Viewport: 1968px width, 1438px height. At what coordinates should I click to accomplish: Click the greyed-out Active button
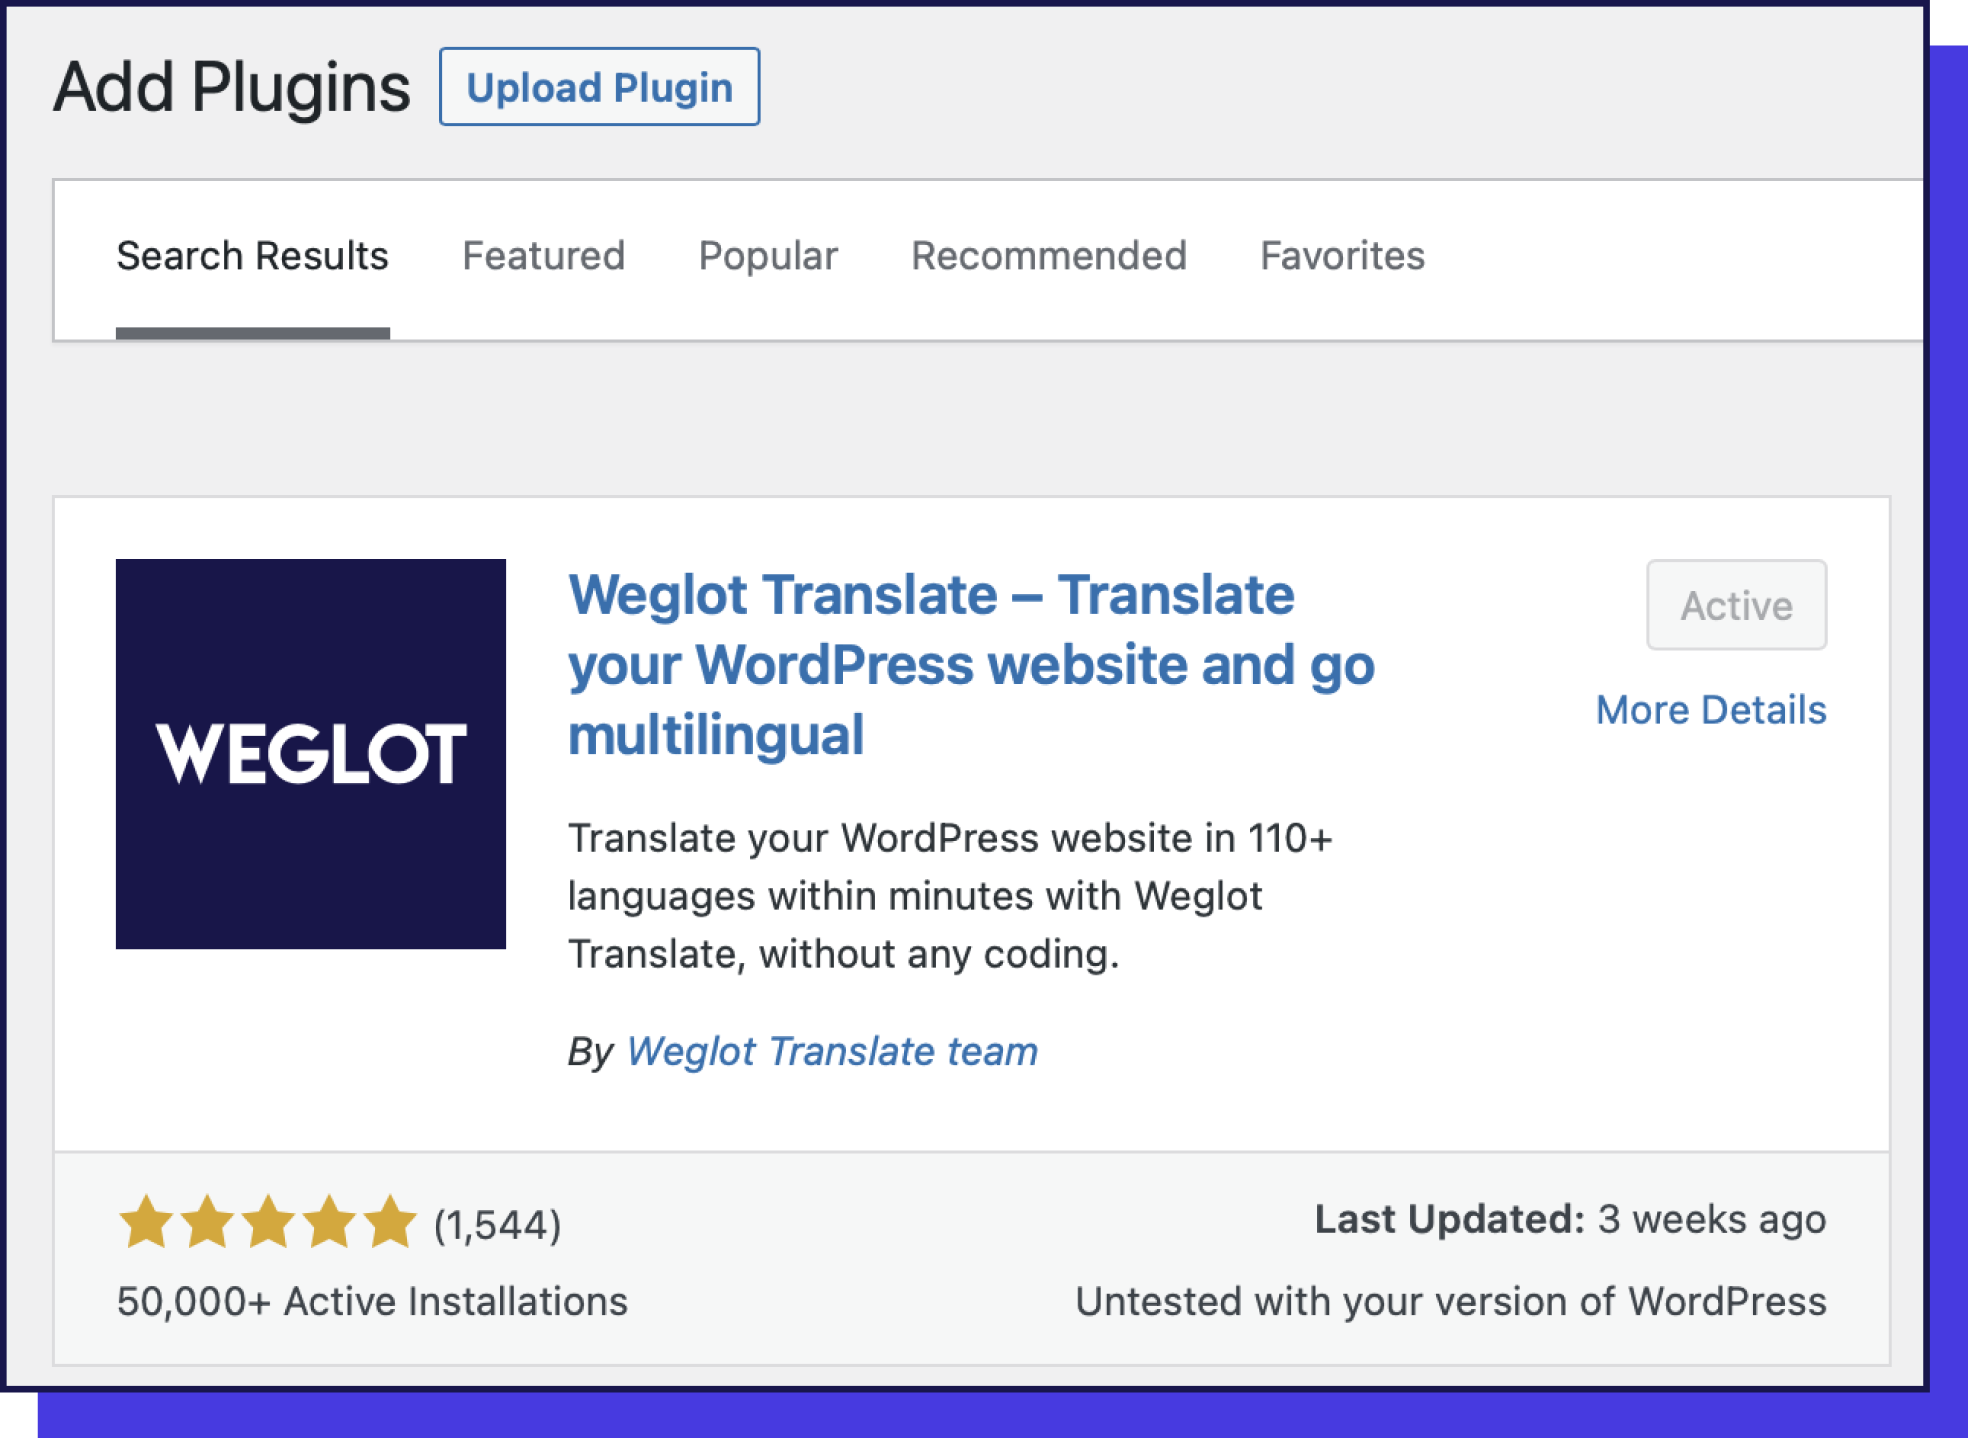pos(1737,605)
